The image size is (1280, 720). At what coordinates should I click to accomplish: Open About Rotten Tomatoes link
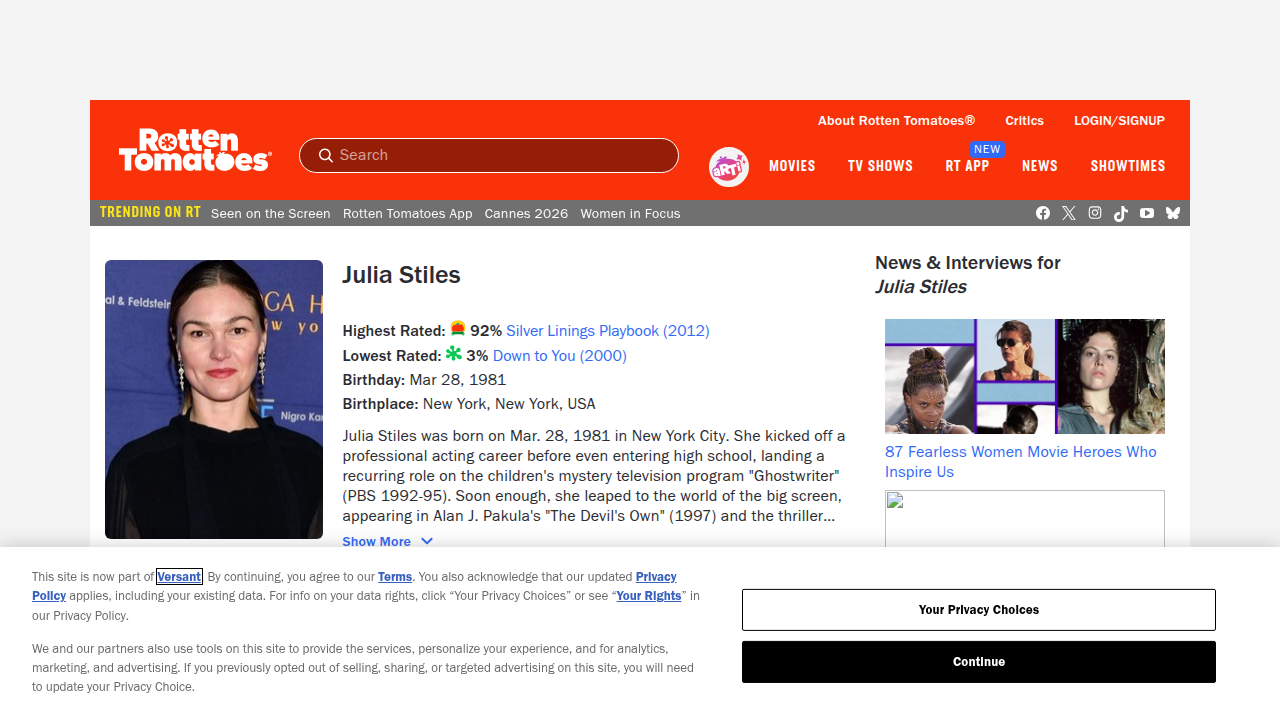coord(896,120)
